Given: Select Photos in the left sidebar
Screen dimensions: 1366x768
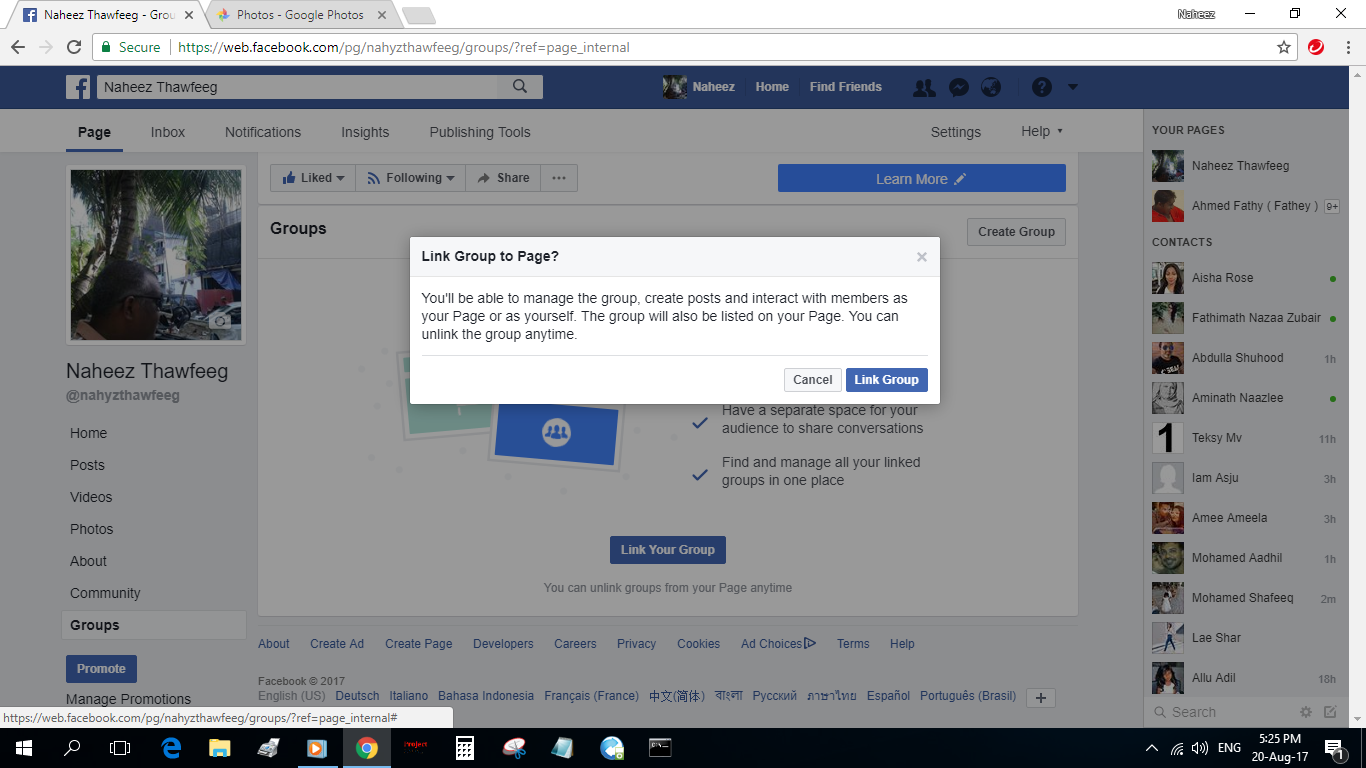Looking at the screenshot, I should (92, 529).
